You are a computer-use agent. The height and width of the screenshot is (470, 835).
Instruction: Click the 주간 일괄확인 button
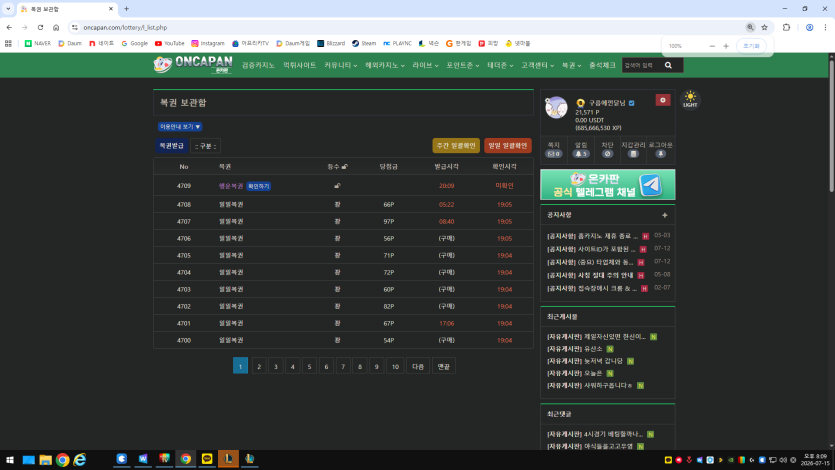(x=456, y=146)
